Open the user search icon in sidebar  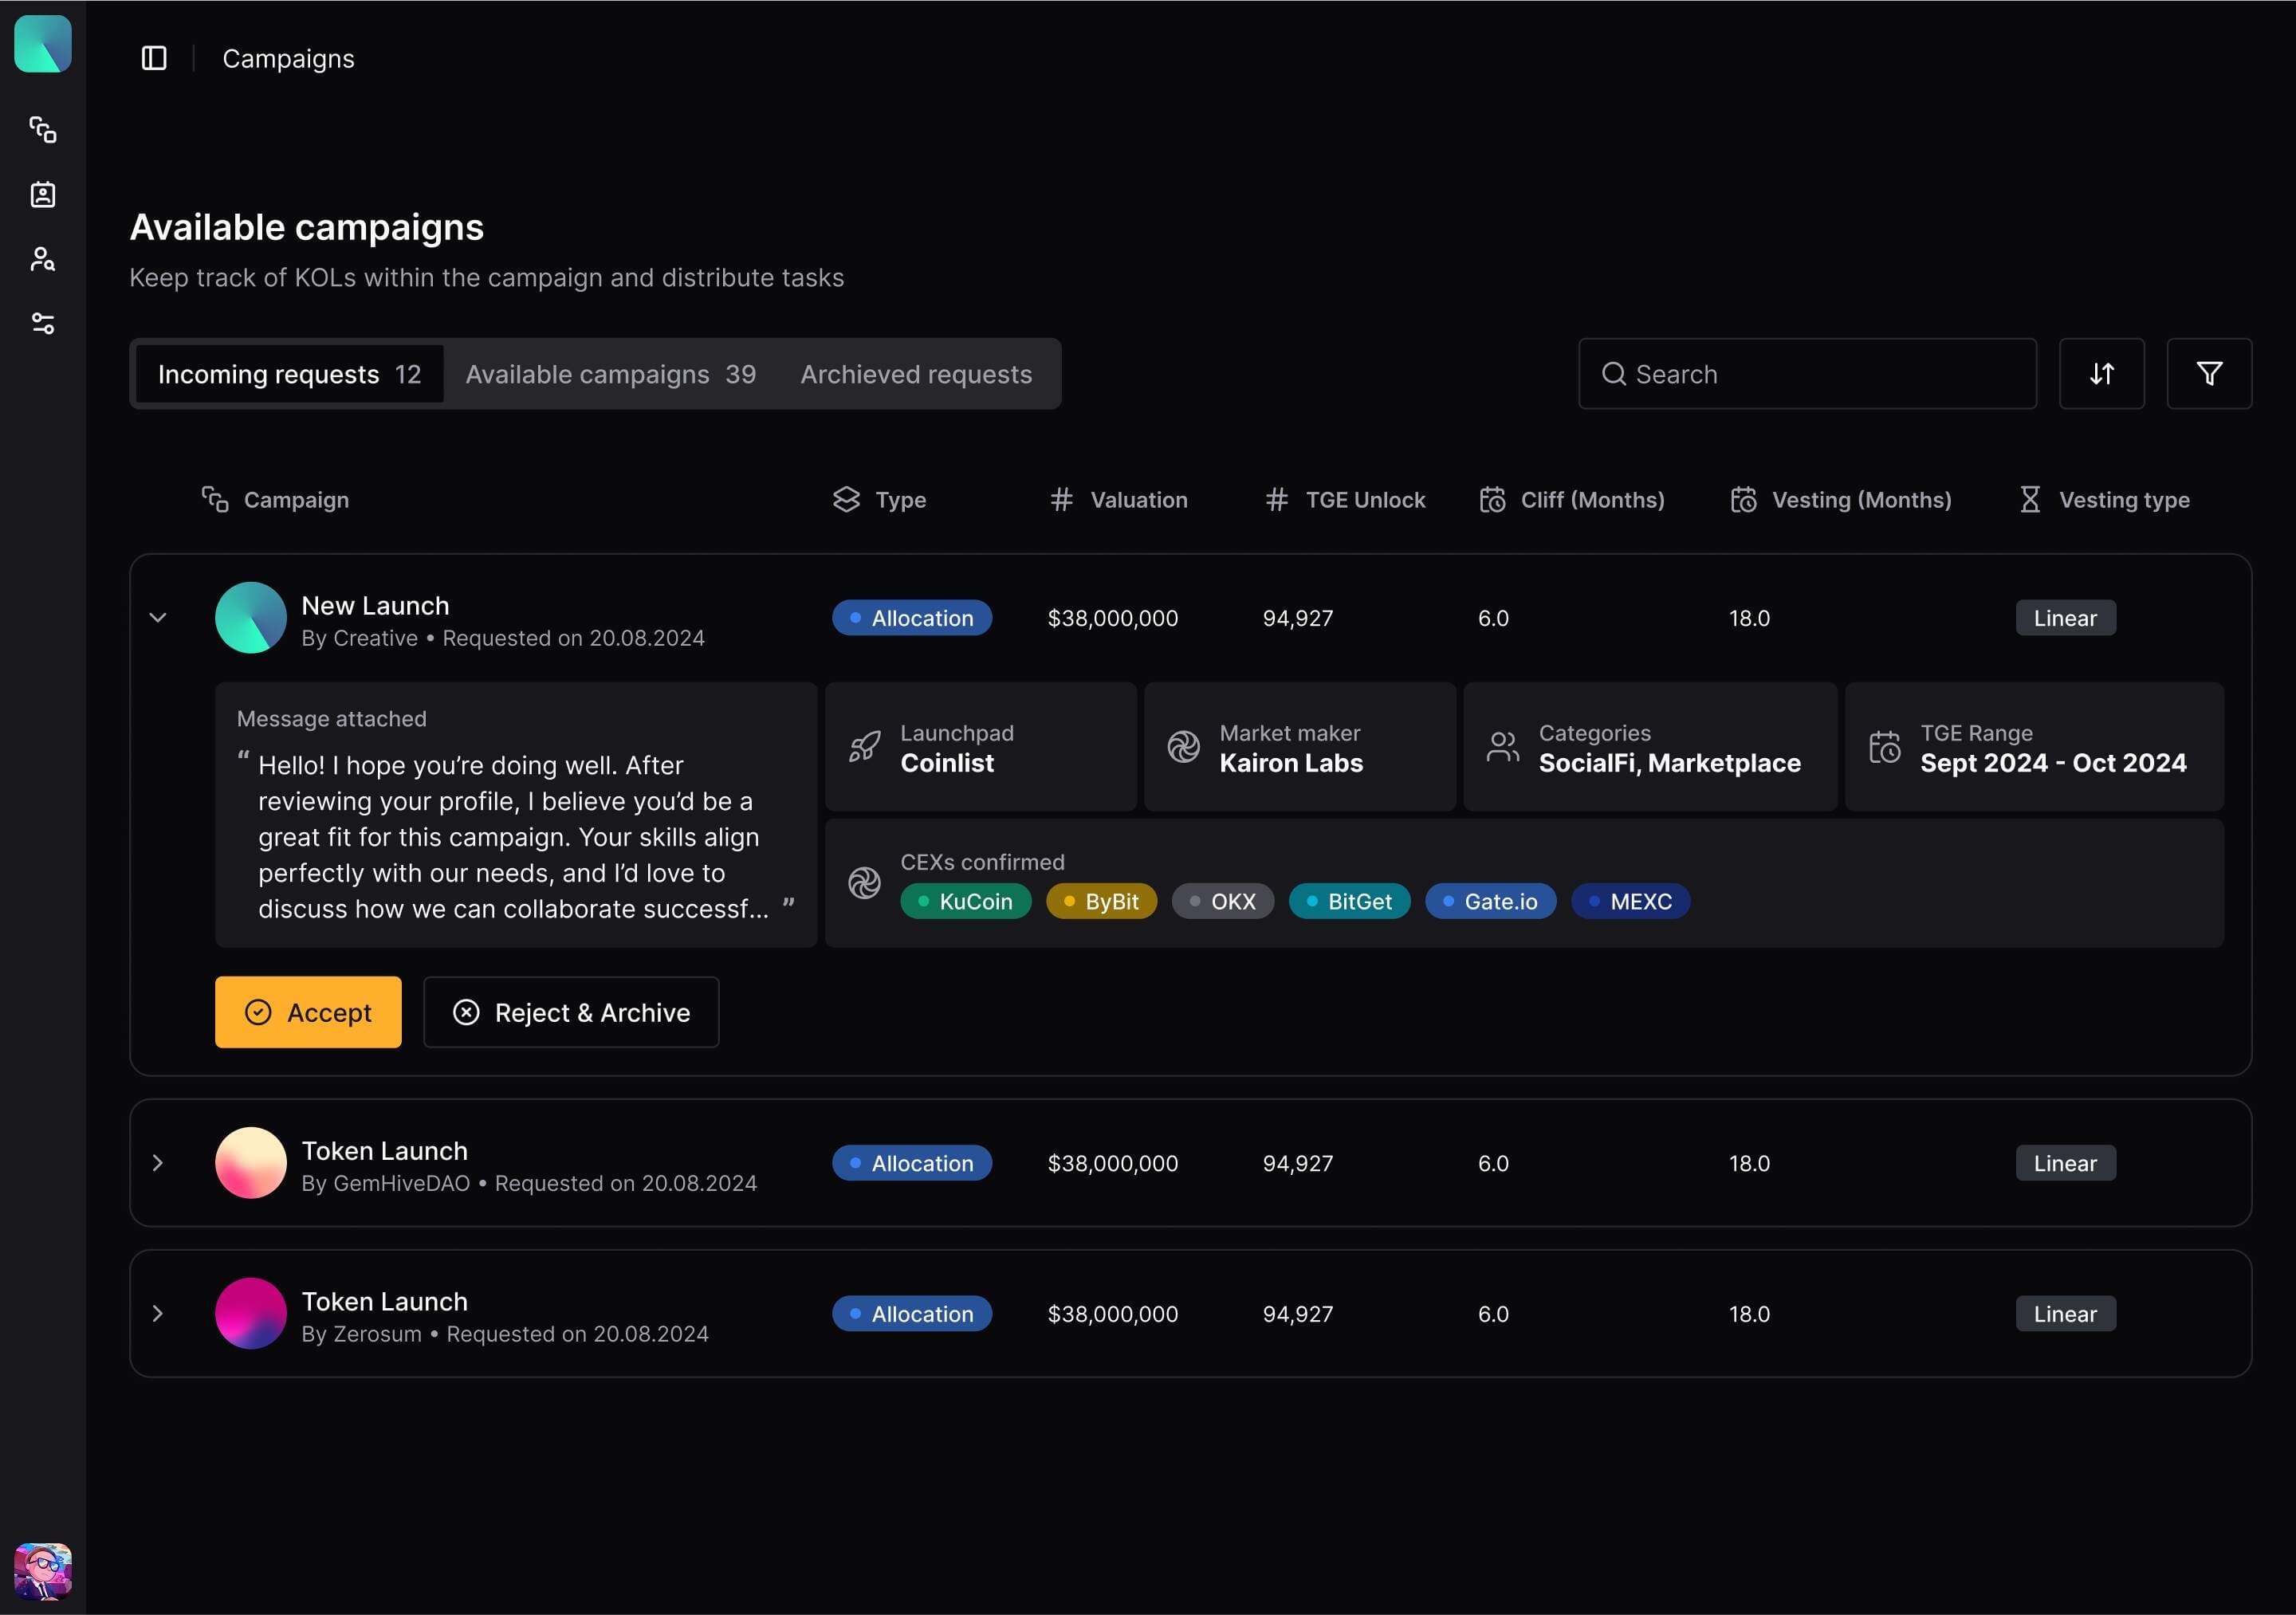pyautogui.click(x=43, y=259)
